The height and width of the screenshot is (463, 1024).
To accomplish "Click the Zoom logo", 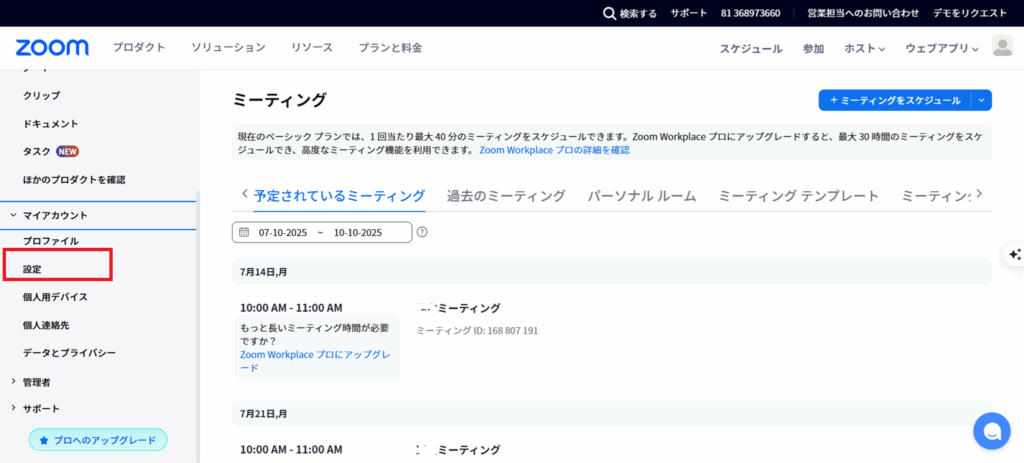I will coord(52,48).
